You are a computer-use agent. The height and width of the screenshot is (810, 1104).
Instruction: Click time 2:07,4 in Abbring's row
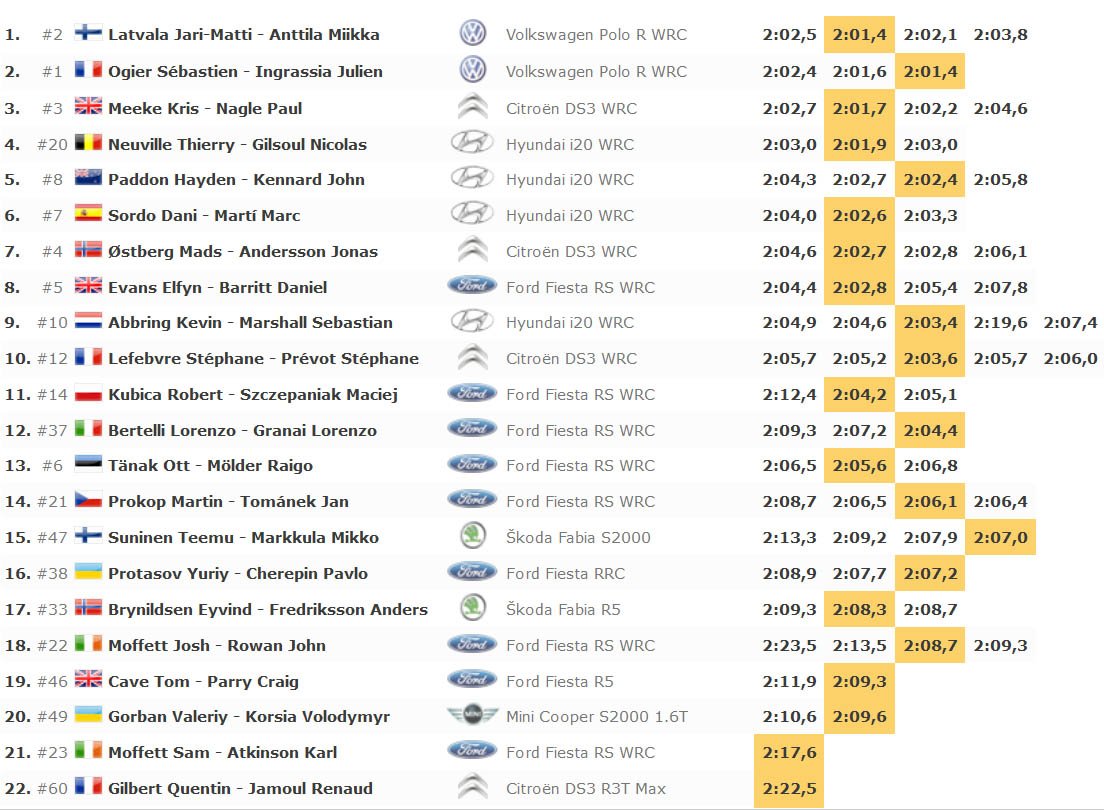pyautogui.click(x=1070, y=323)
